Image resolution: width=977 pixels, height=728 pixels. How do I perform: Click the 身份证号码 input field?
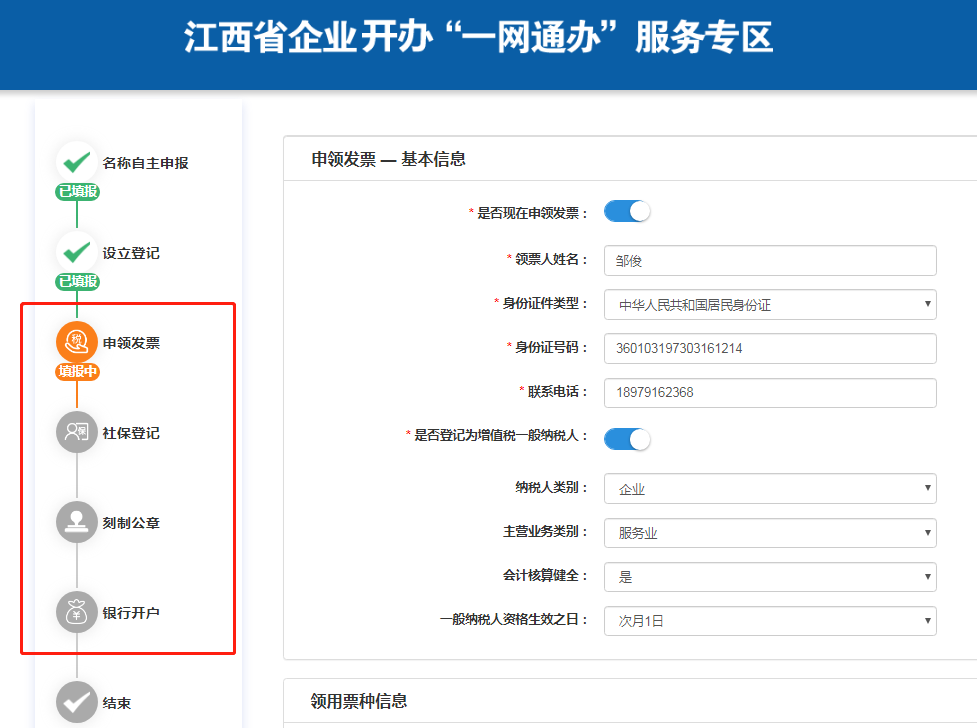pos(770,349)
